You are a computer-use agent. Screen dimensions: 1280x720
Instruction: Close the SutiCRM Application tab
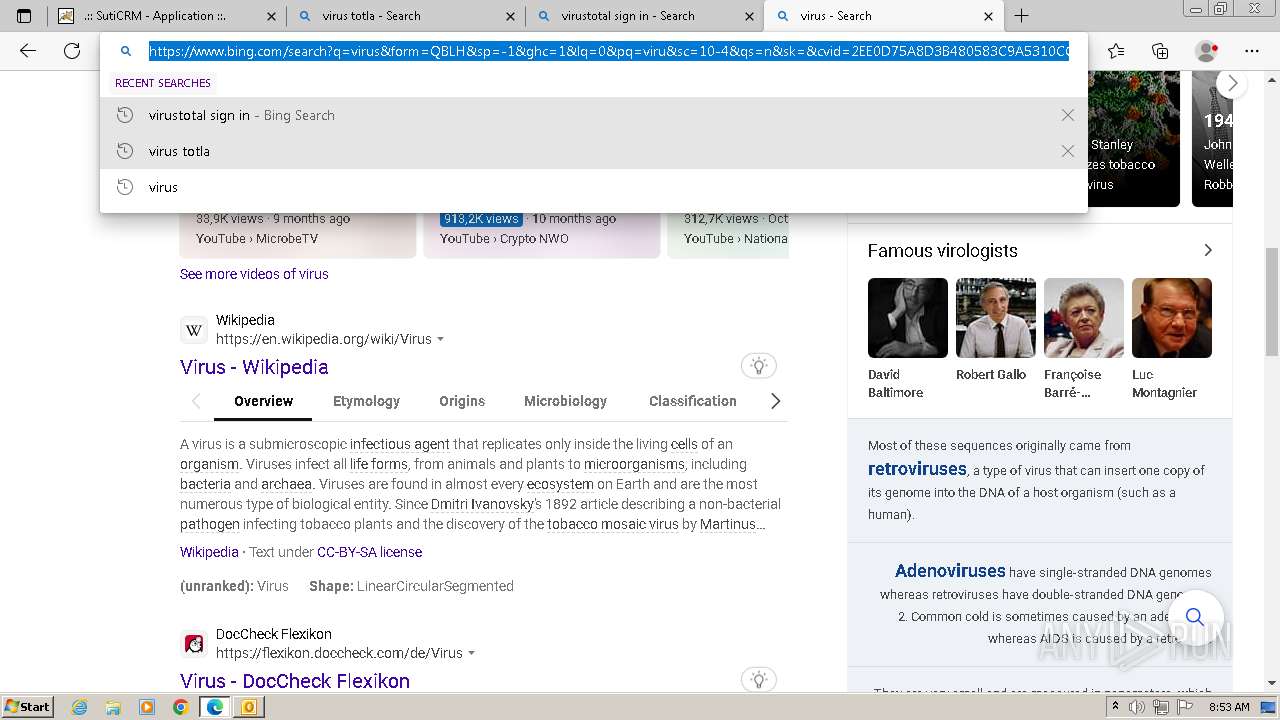(x=271, y=16)
